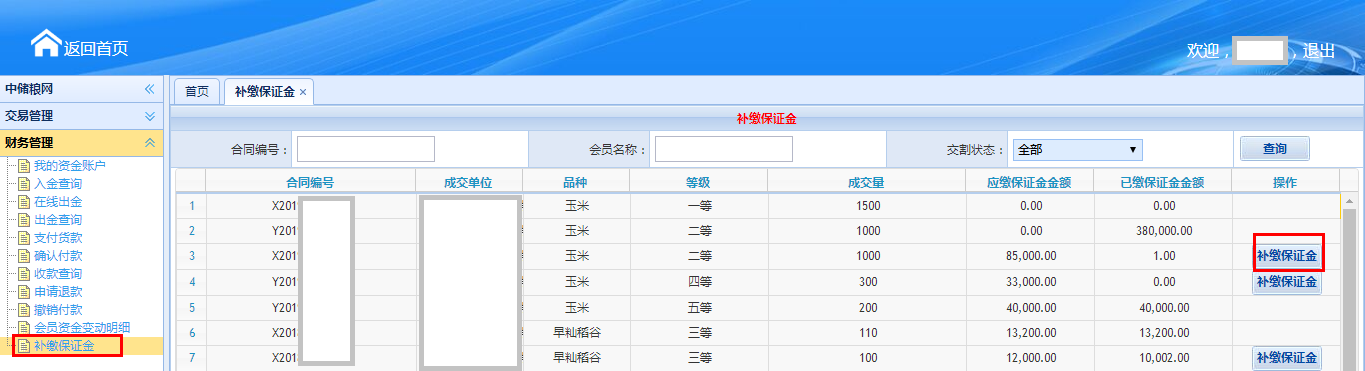This screenshot has width=1365, height=371.
Task: Select 补缴保证金 in the sidebar tree
Action: pos(64,346)
